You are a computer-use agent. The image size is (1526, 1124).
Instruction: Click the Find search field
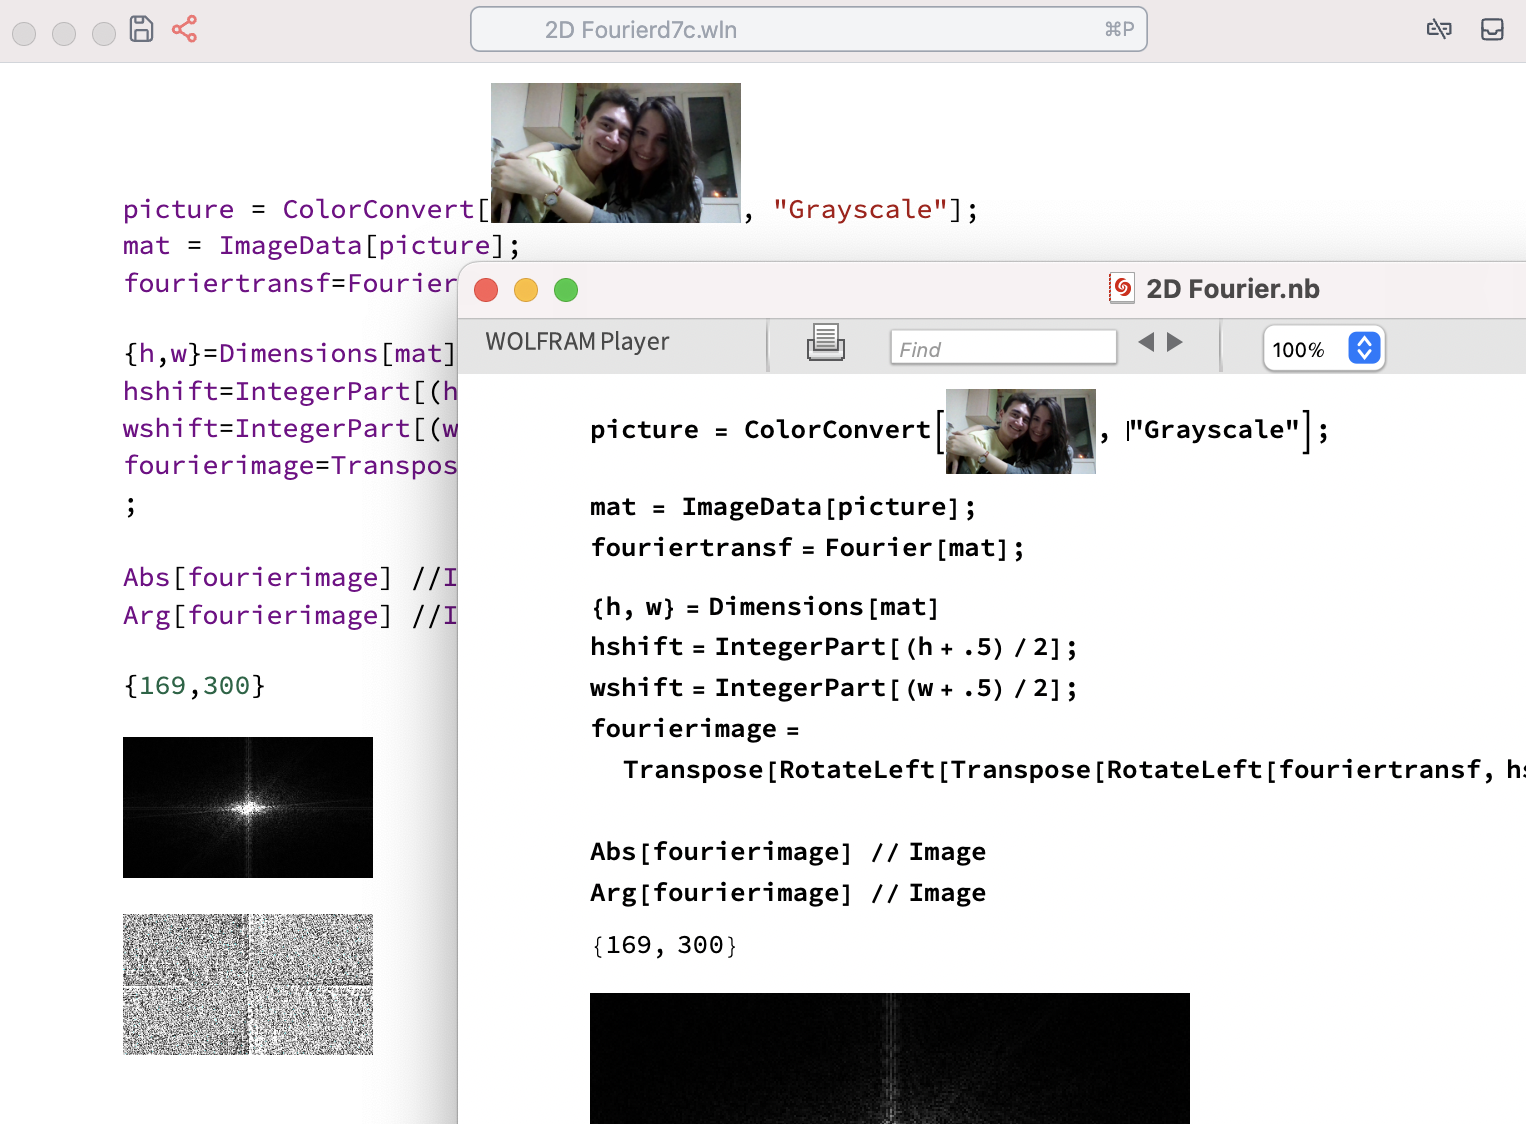1003,348
